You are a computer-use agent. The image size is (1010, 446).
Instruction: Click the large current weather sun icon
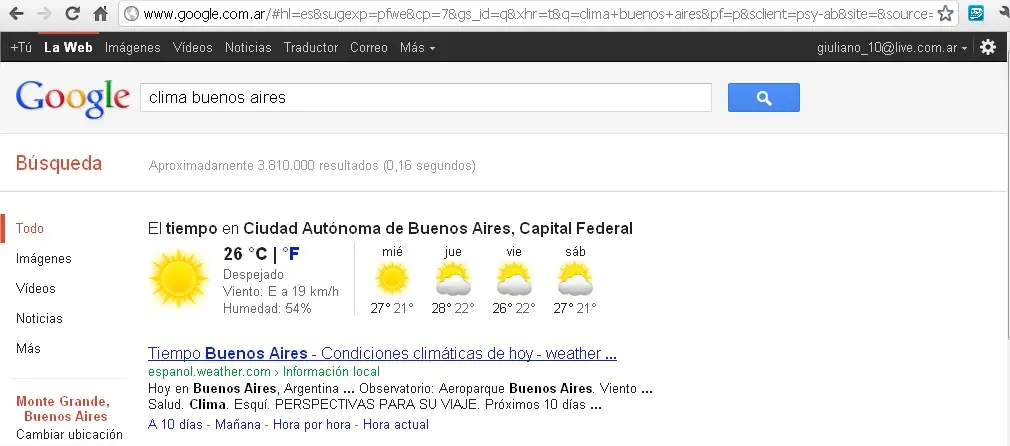tap(178, 279)
